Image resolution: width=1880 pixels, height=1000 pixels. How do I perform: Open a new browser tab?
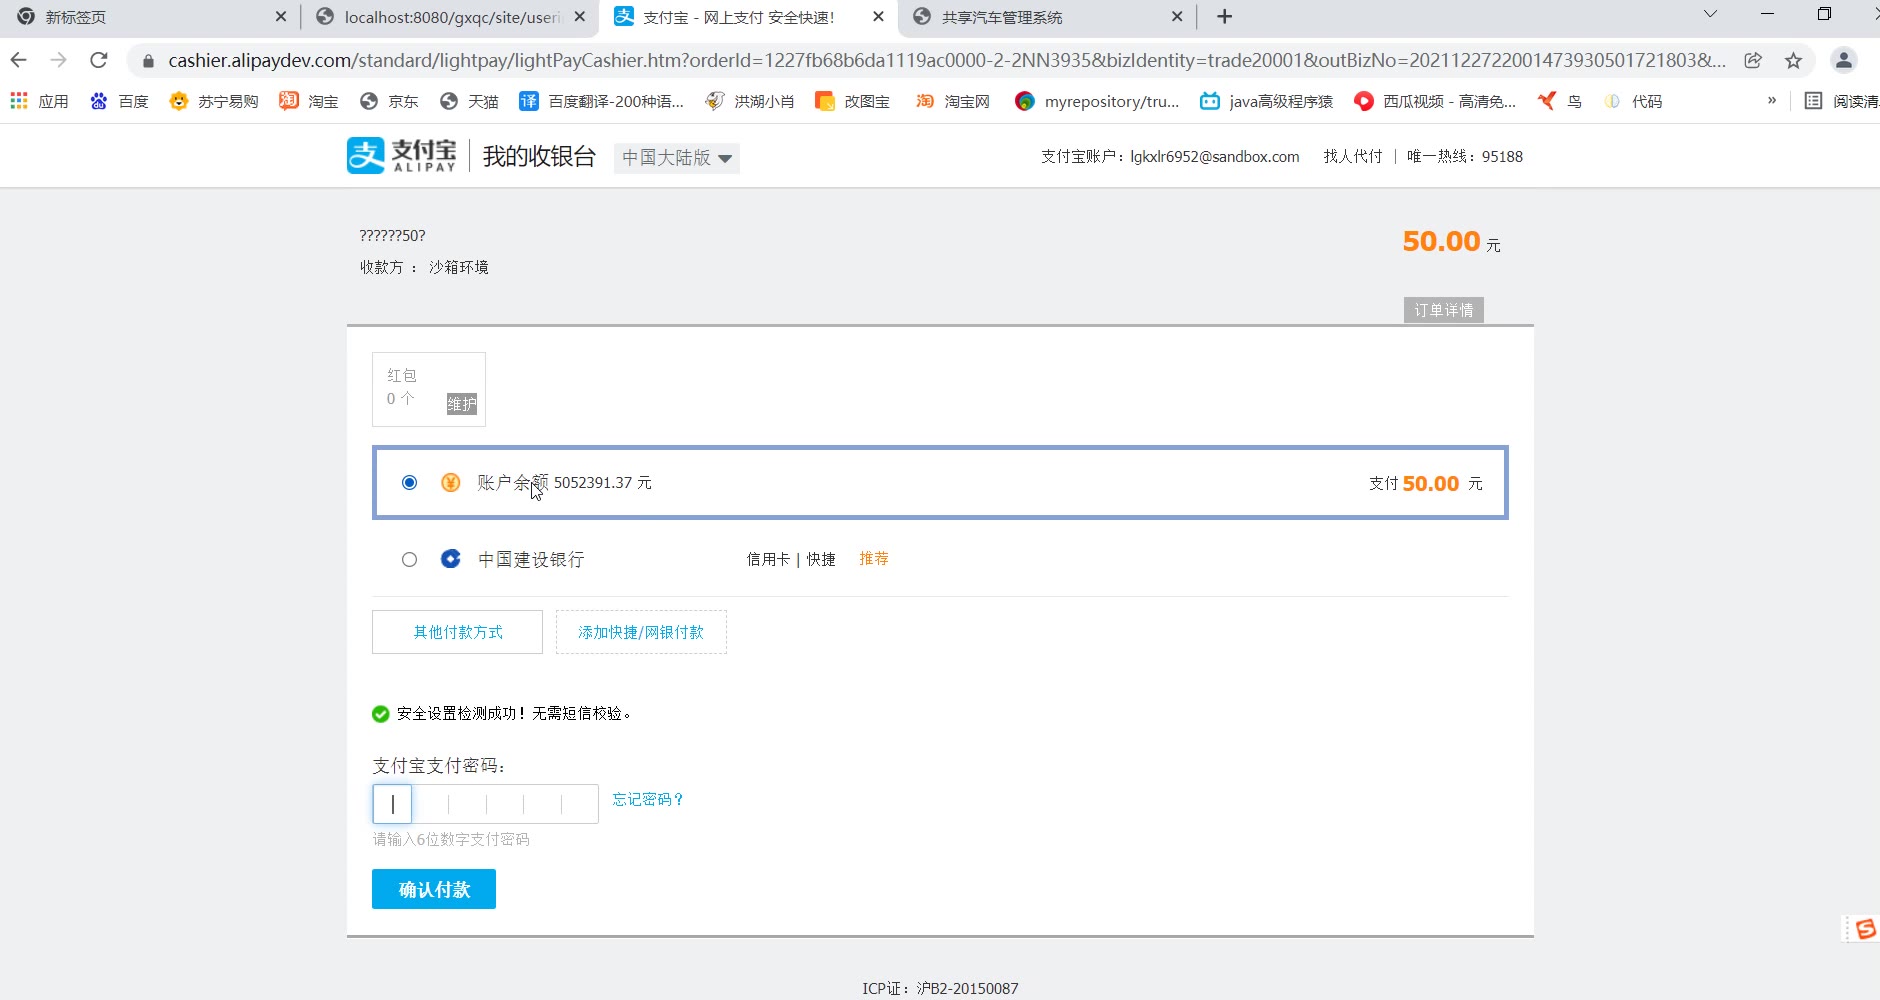pos(1224,17)
